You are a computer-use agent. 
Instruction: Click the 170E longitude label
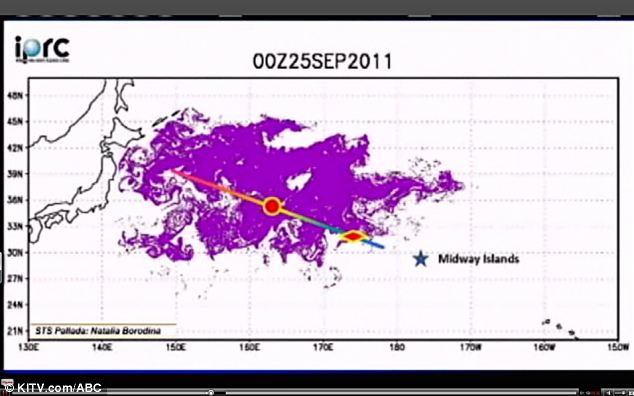click(323, 347)
